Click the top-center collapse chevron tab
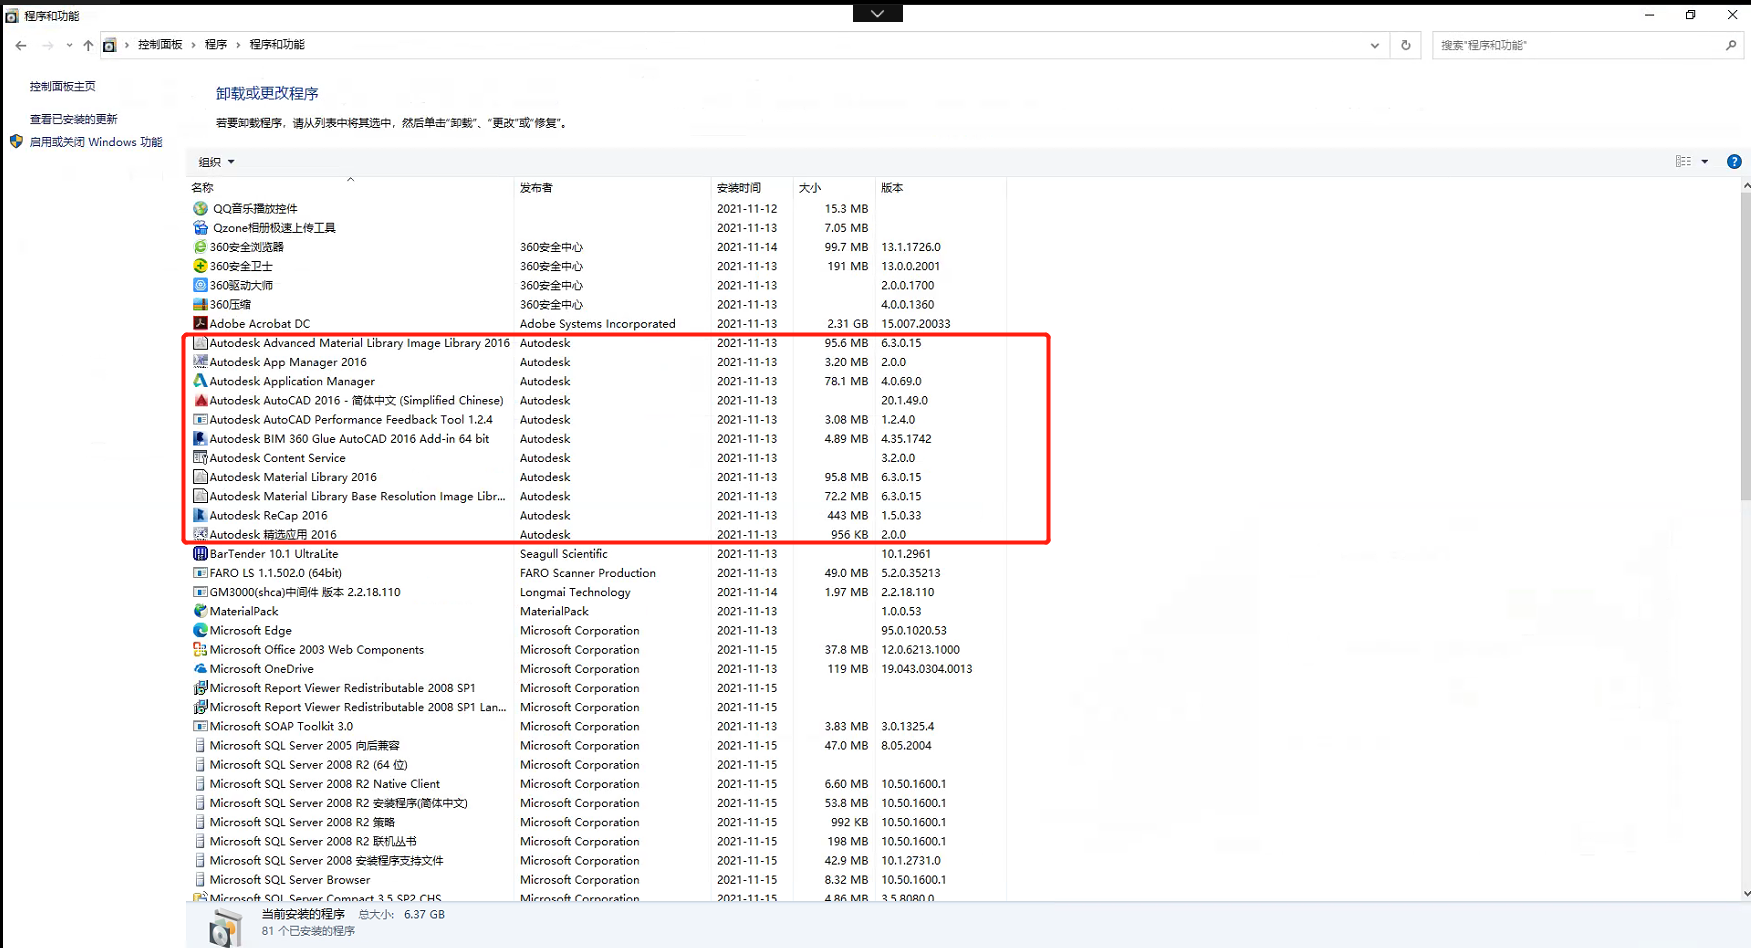Image resolution: width=1751 pixels, height=948 pixels. pos(878,13)
